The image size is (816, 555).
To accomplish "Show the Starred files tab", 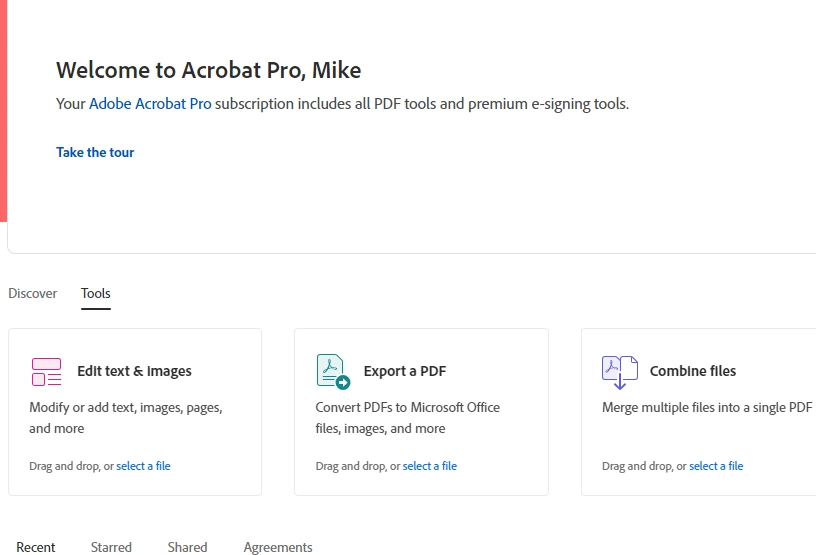I will pyautogui.click(x=111, y=547).
